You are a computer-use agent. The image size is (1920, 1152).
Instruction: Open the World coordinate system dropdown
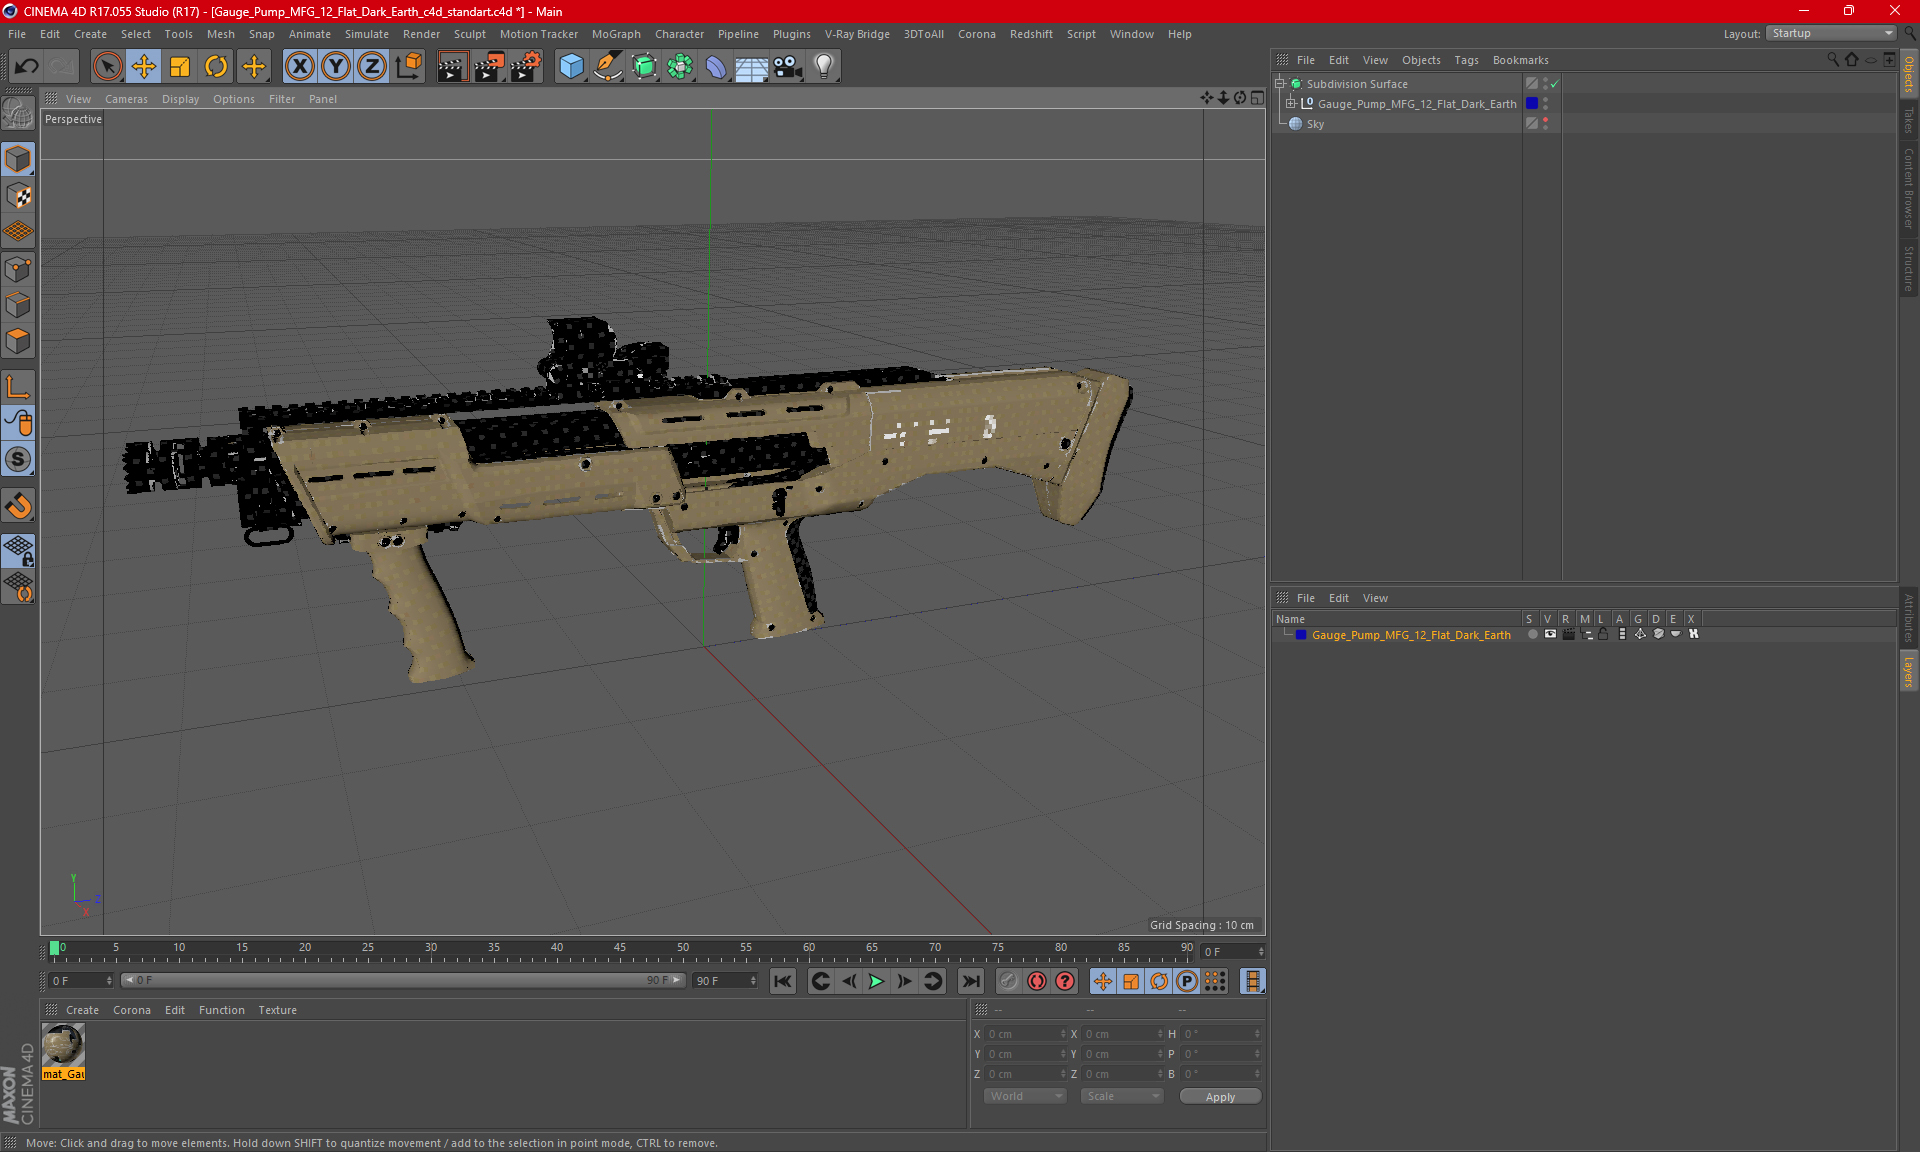click(1025, 1096)
